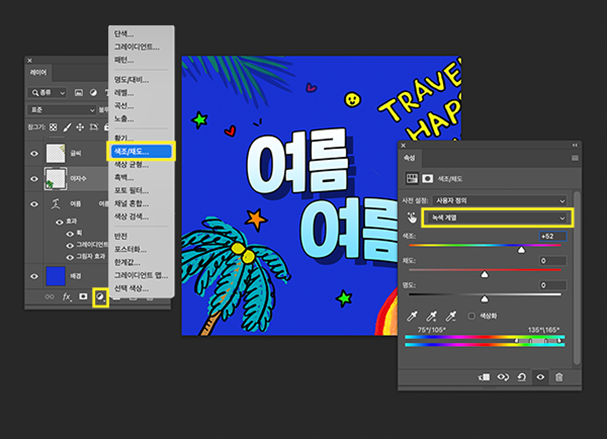Enable the 색상화 colorize checkbox
The image size is (607, 439).
coord(471,316)
